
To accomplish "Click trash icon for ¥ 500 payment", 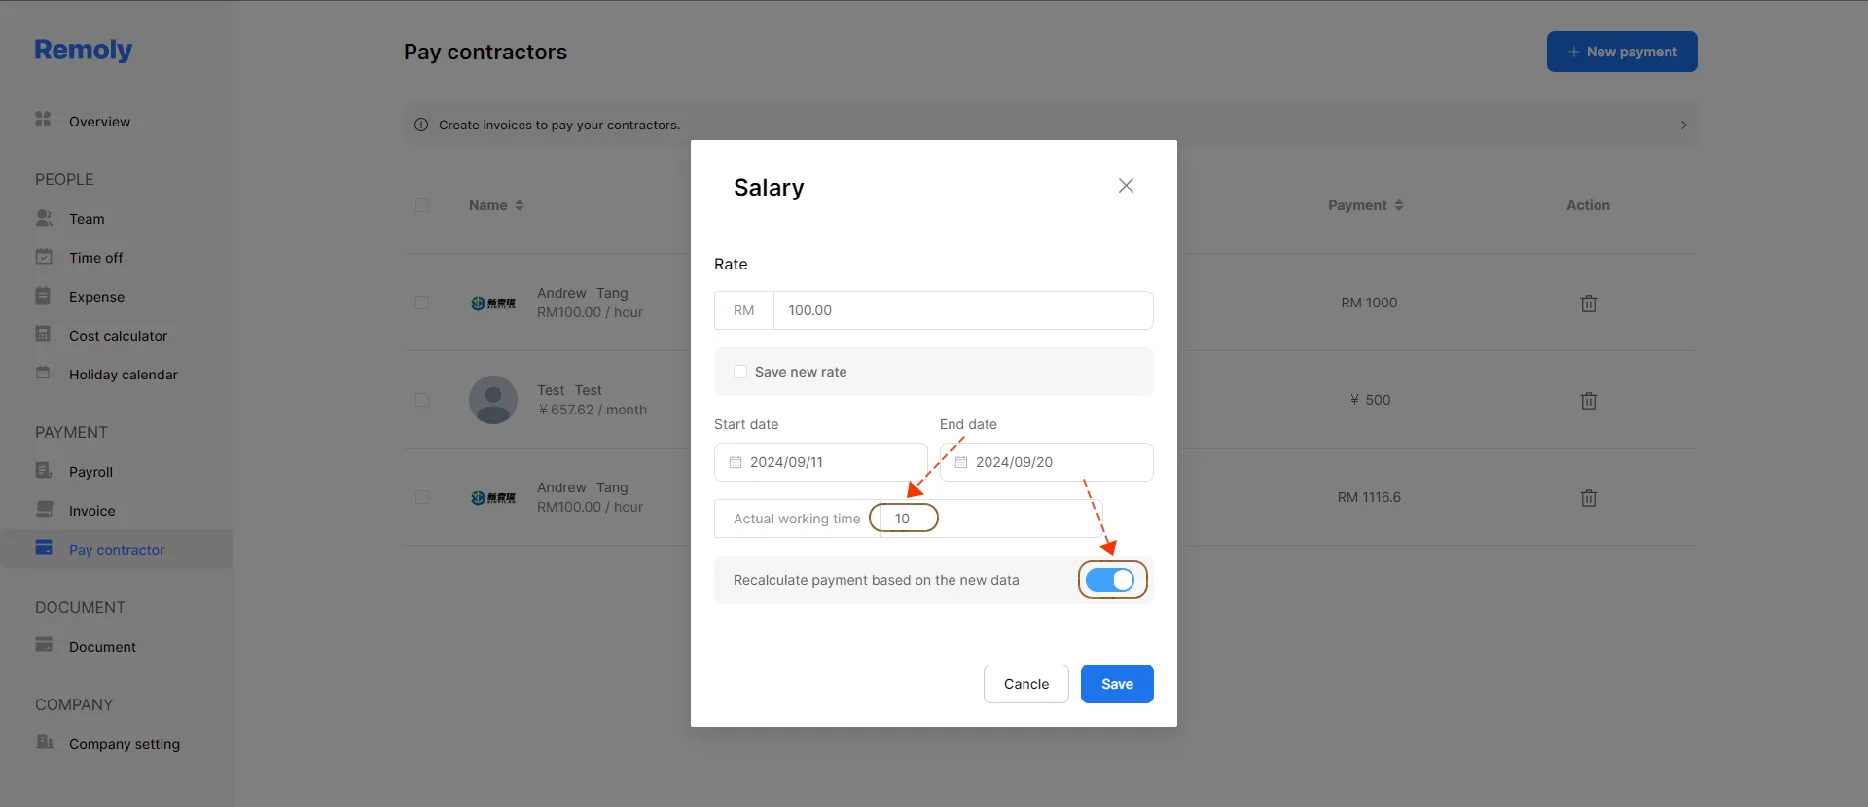I will pyautogui.click(x=1588, y=401).
